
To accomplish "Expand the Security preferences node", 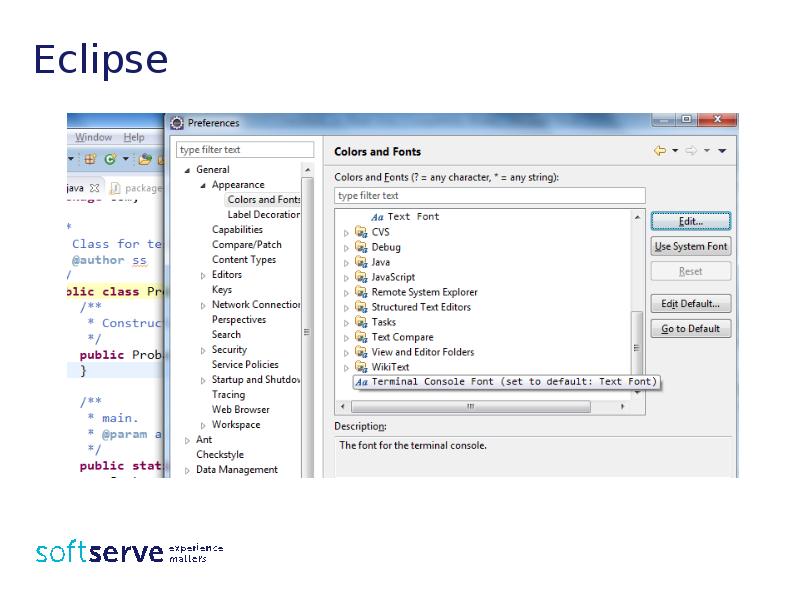I will [203, 351].
